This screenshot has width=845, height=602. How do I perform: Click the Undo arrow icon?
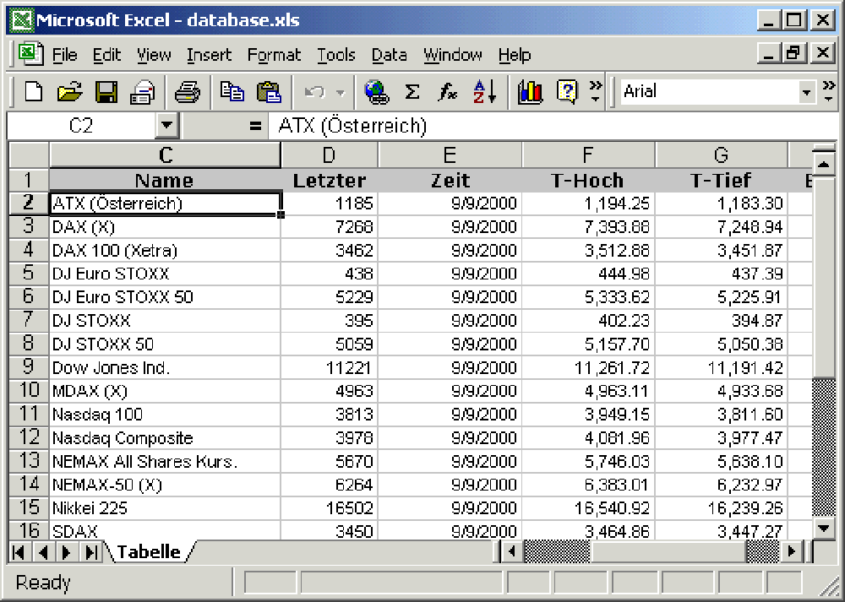point(314,92)
